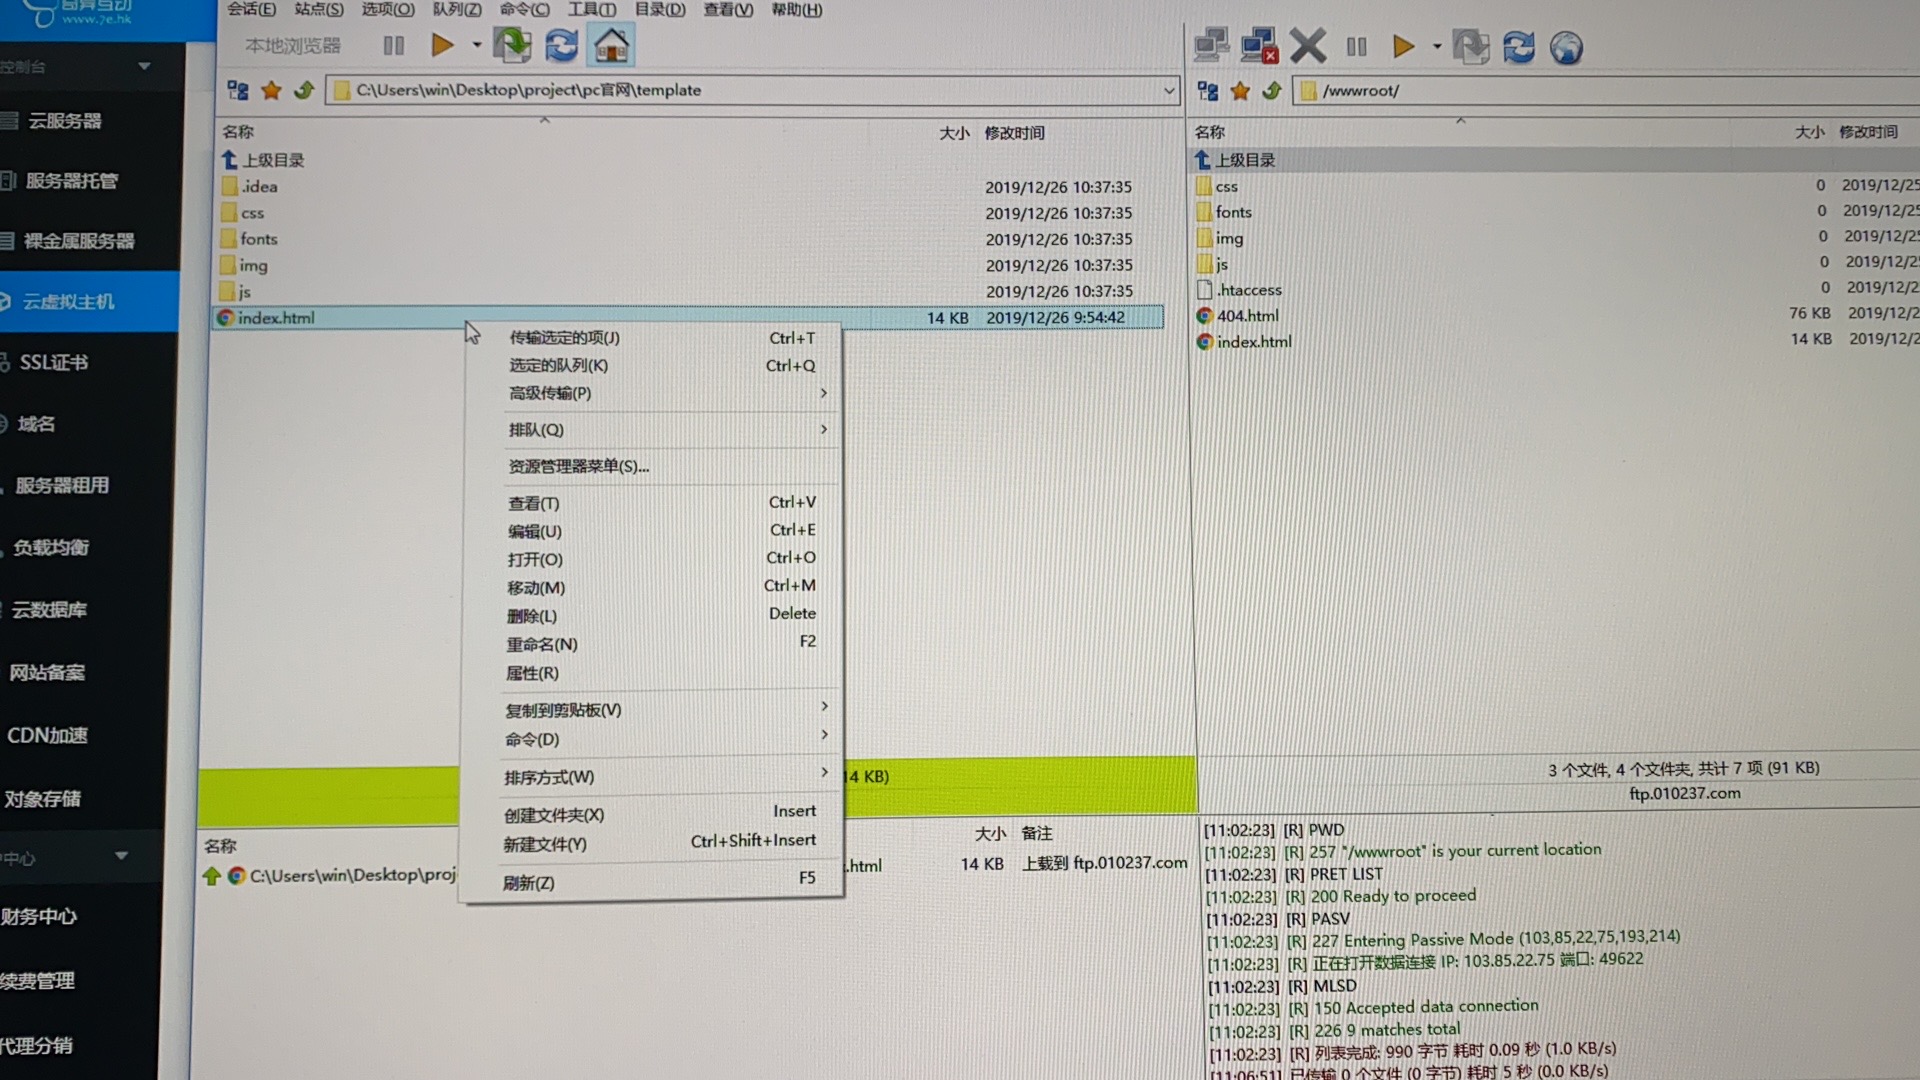Click the remote pane black X abort icon

(1307, 47)
